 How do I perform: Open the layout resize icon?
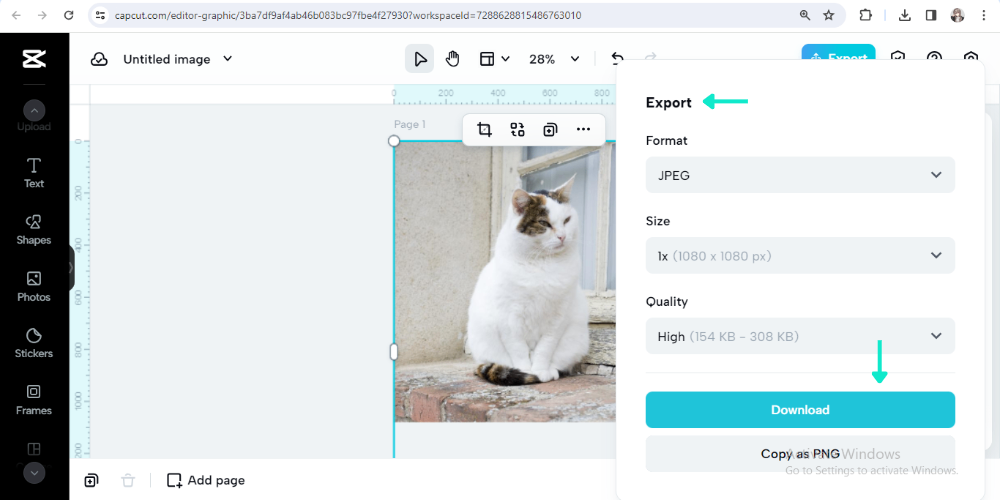pos(487,59)
